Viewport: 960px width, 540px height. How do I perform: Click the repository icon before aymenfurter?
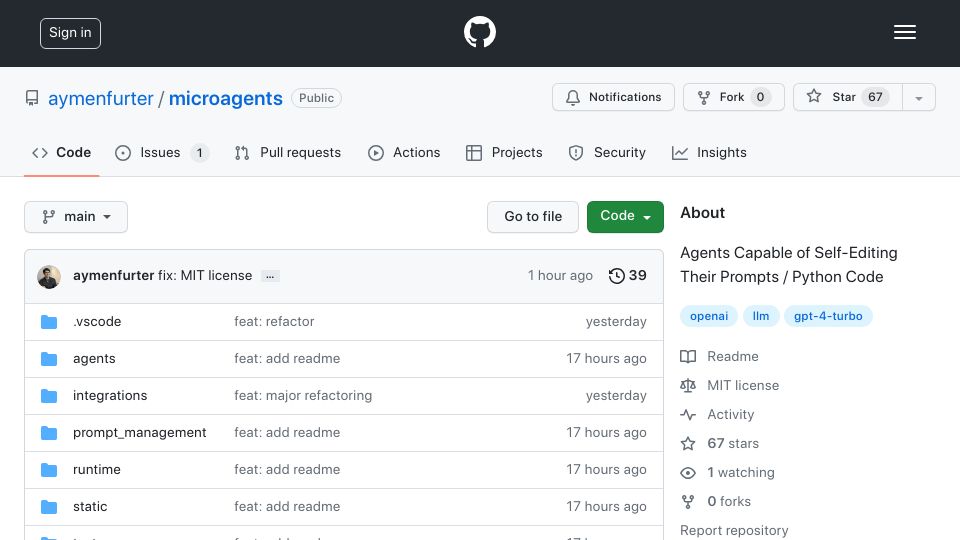pos(32,98)
